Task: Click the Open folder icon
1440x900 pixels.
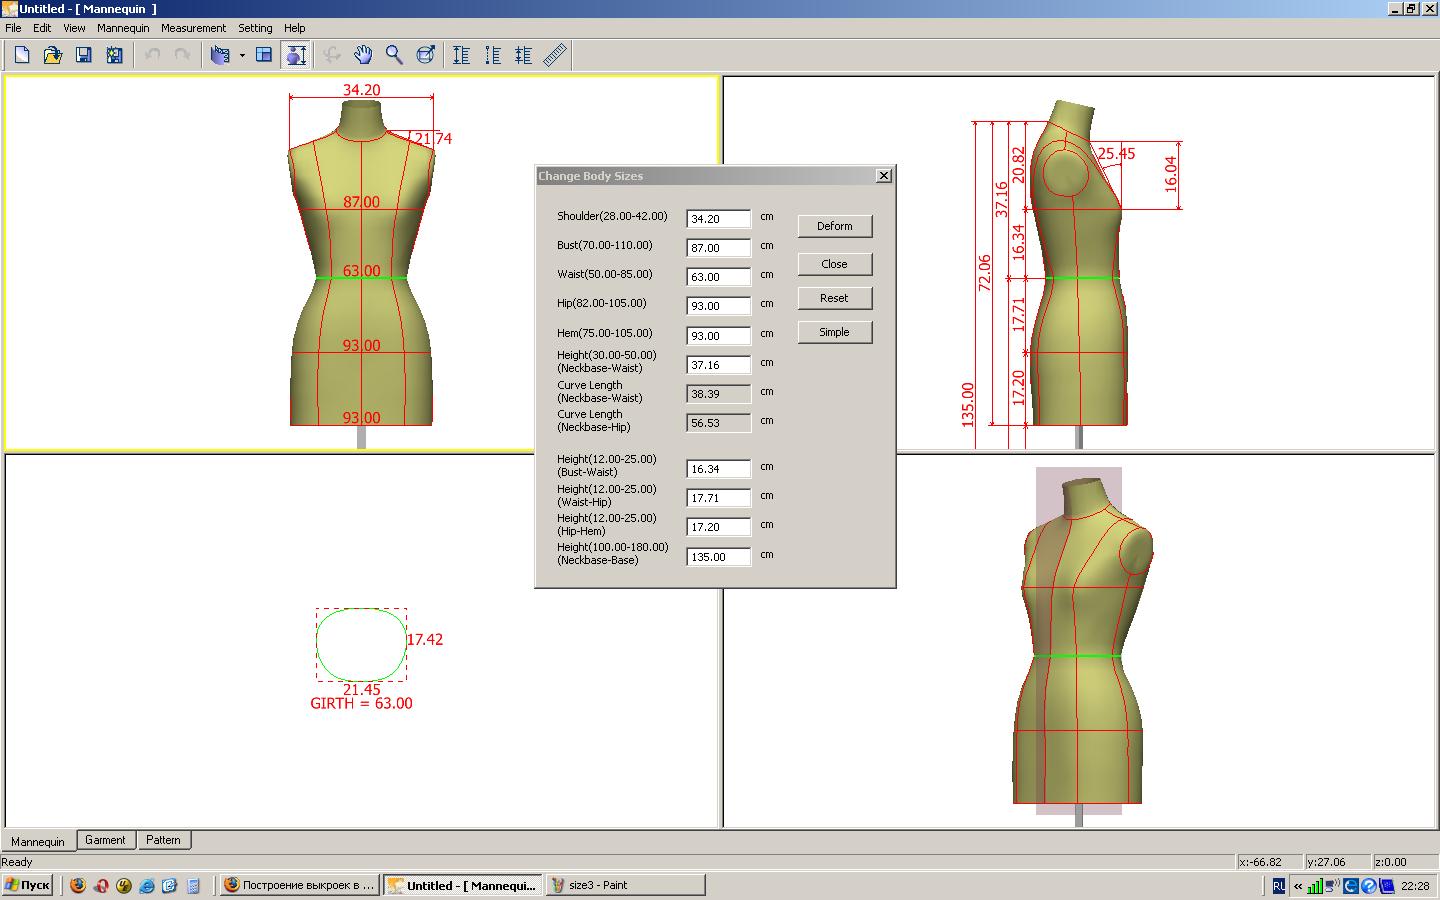Action: click(x=52, y=55)
